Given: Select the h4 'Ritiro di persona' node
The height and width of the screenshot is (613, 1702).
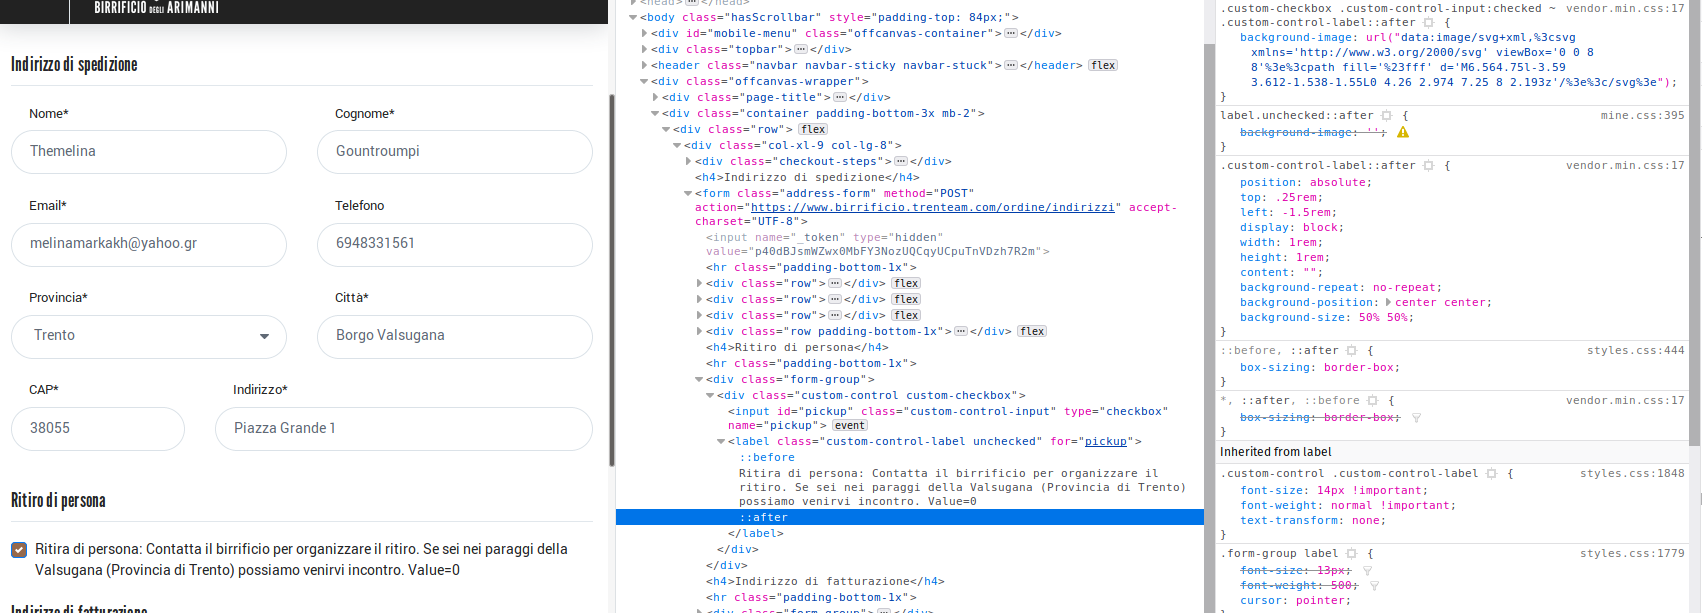Looking at the screenshot, I should pos(797,347).
